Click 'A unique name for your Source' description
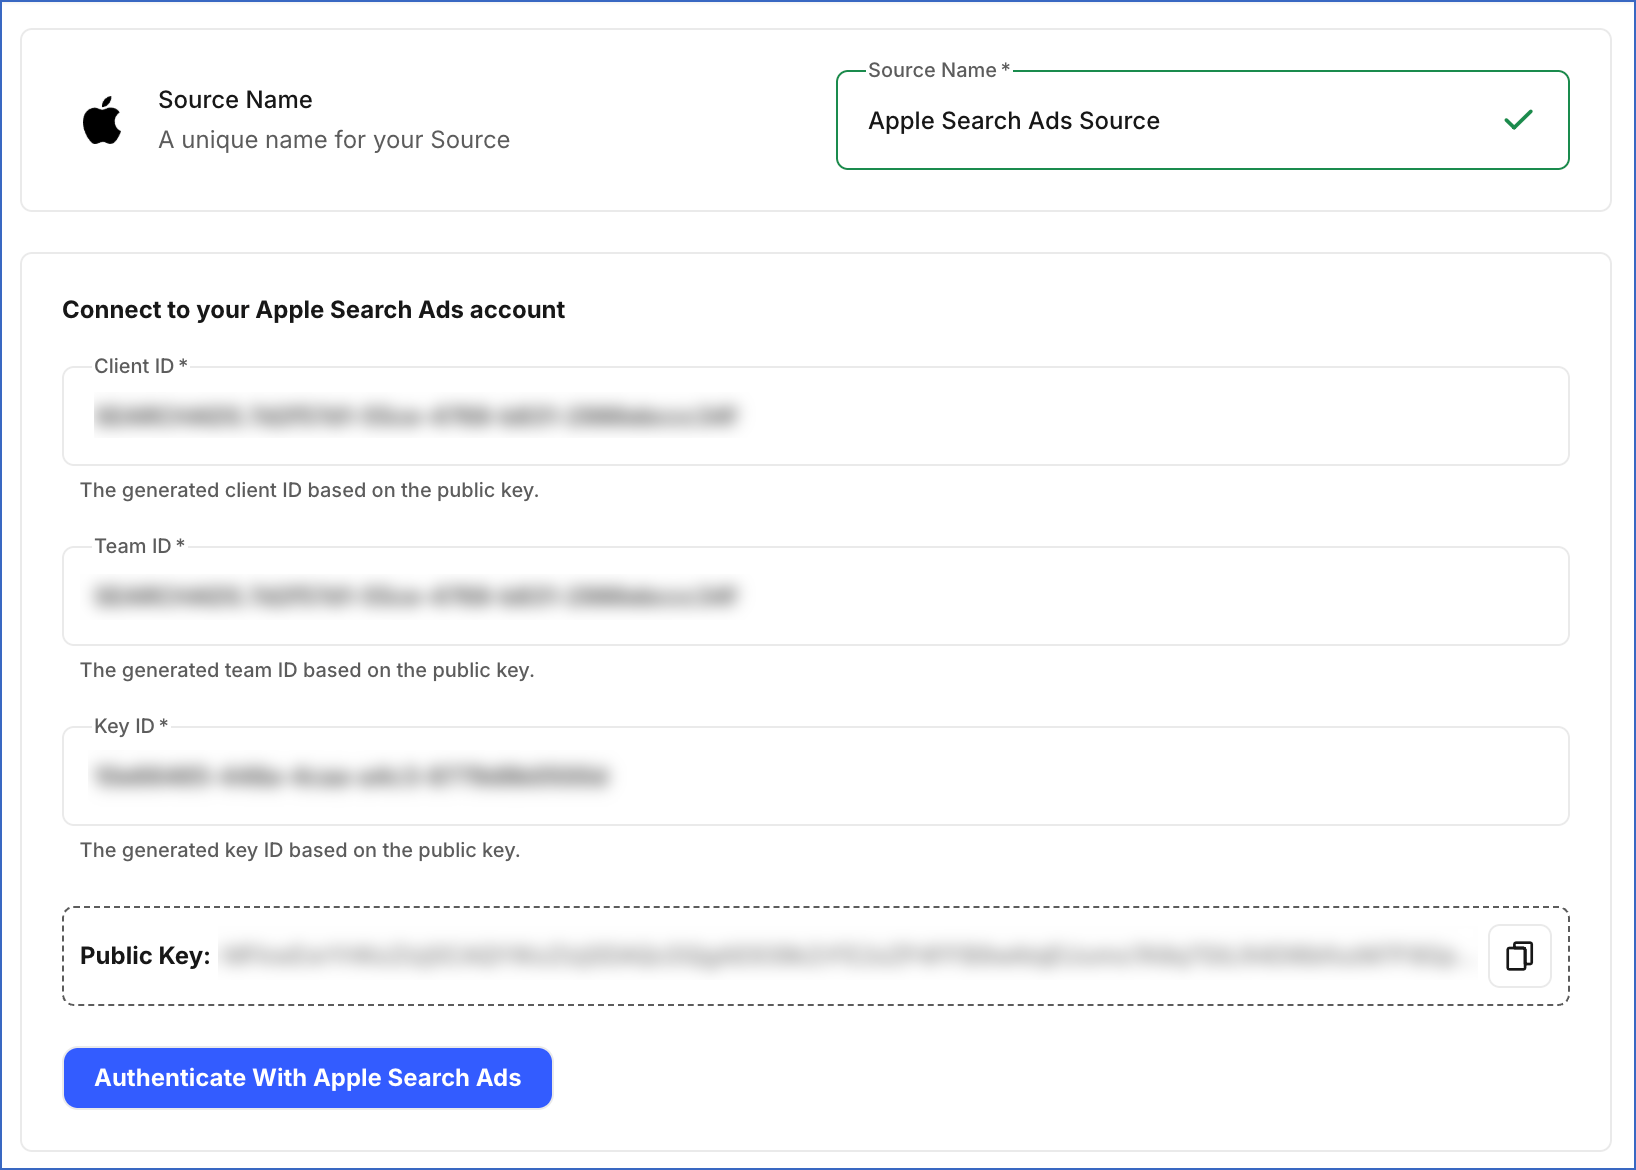1636x1170 pixels. tap(334, 140)
